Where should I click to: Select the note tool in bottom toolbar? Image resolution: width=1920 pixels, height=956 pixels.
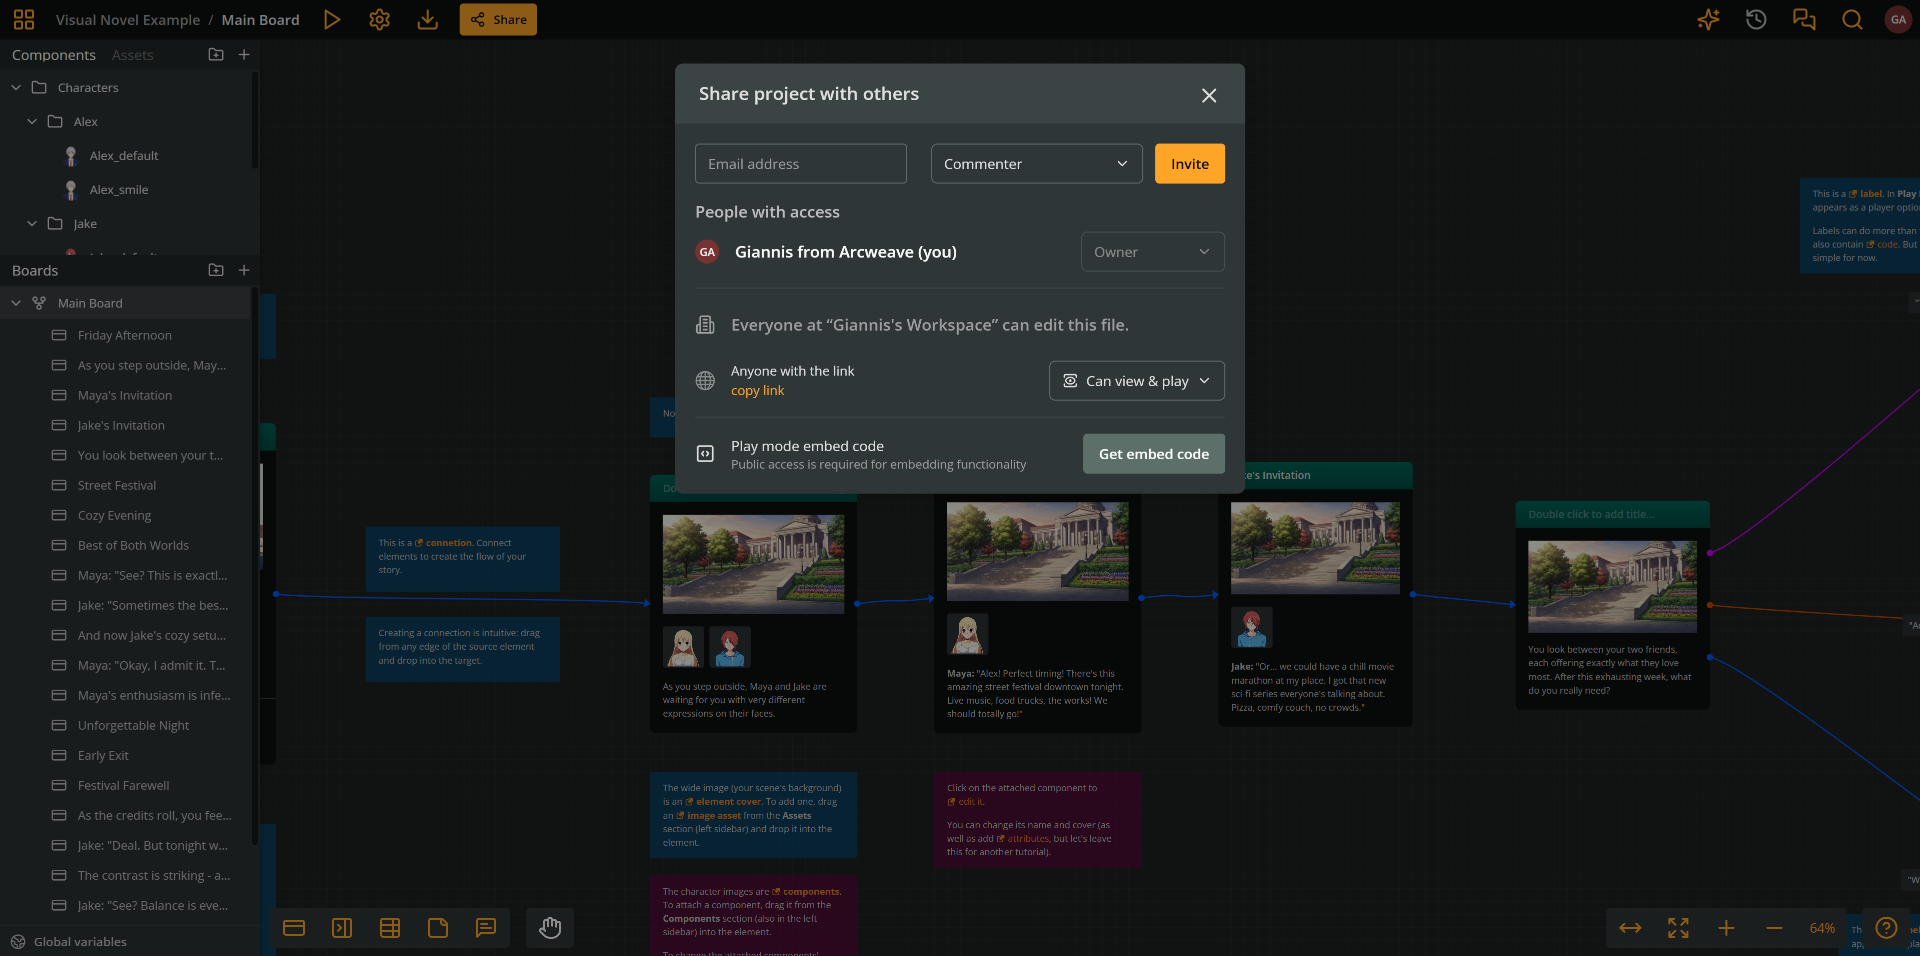point(437,928)
